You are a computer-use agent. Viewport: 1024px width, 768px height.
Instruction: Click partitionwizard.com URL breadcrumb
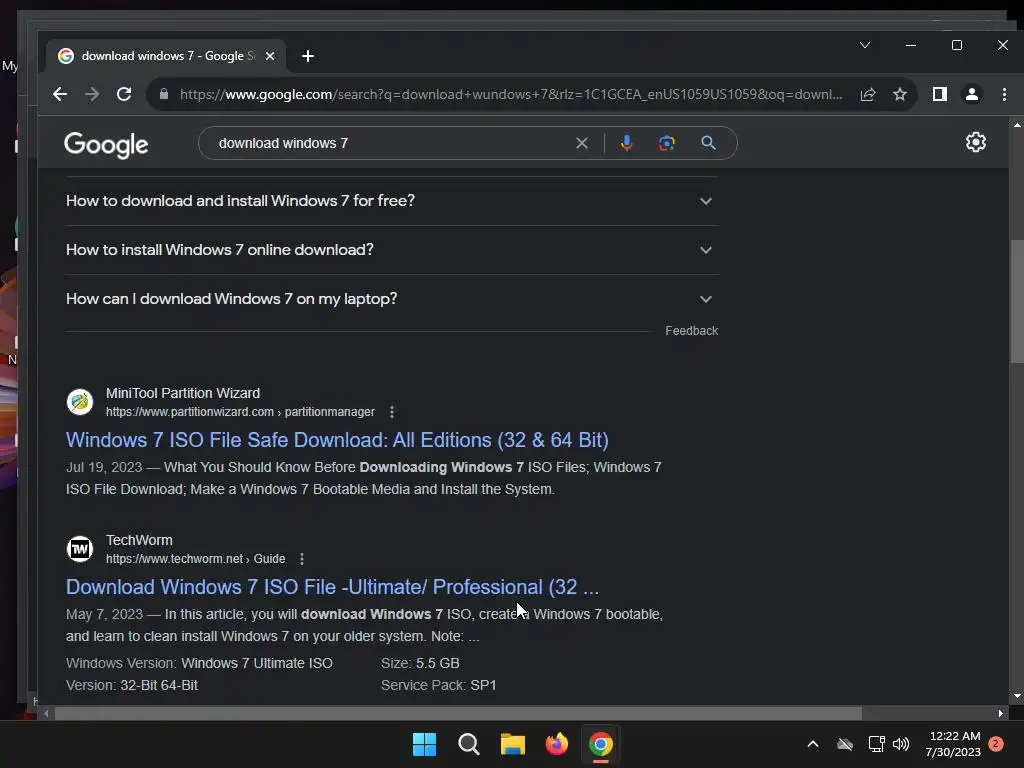click(240, 412)
